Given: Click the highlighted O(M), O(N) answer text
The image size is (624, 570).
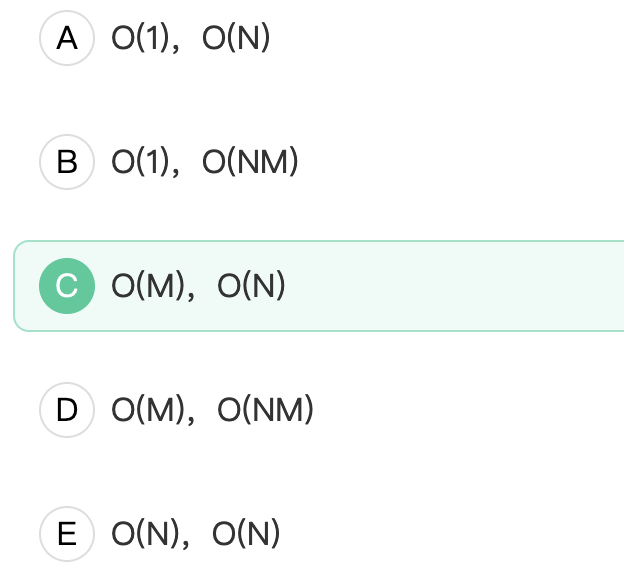Looking at the screenshot, I should click(x=198, y=286).
